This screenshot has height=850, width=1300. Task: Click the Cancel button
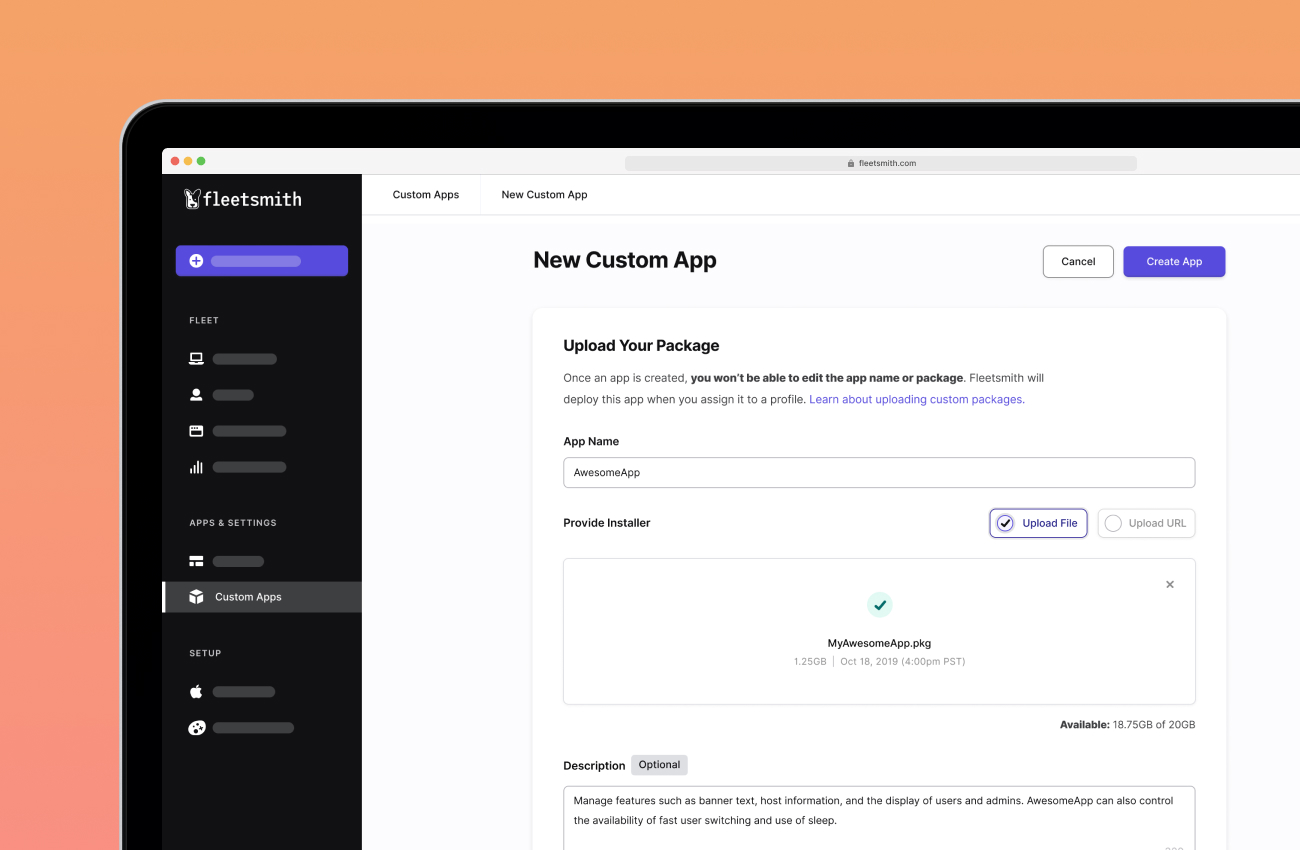(1078, 261)
